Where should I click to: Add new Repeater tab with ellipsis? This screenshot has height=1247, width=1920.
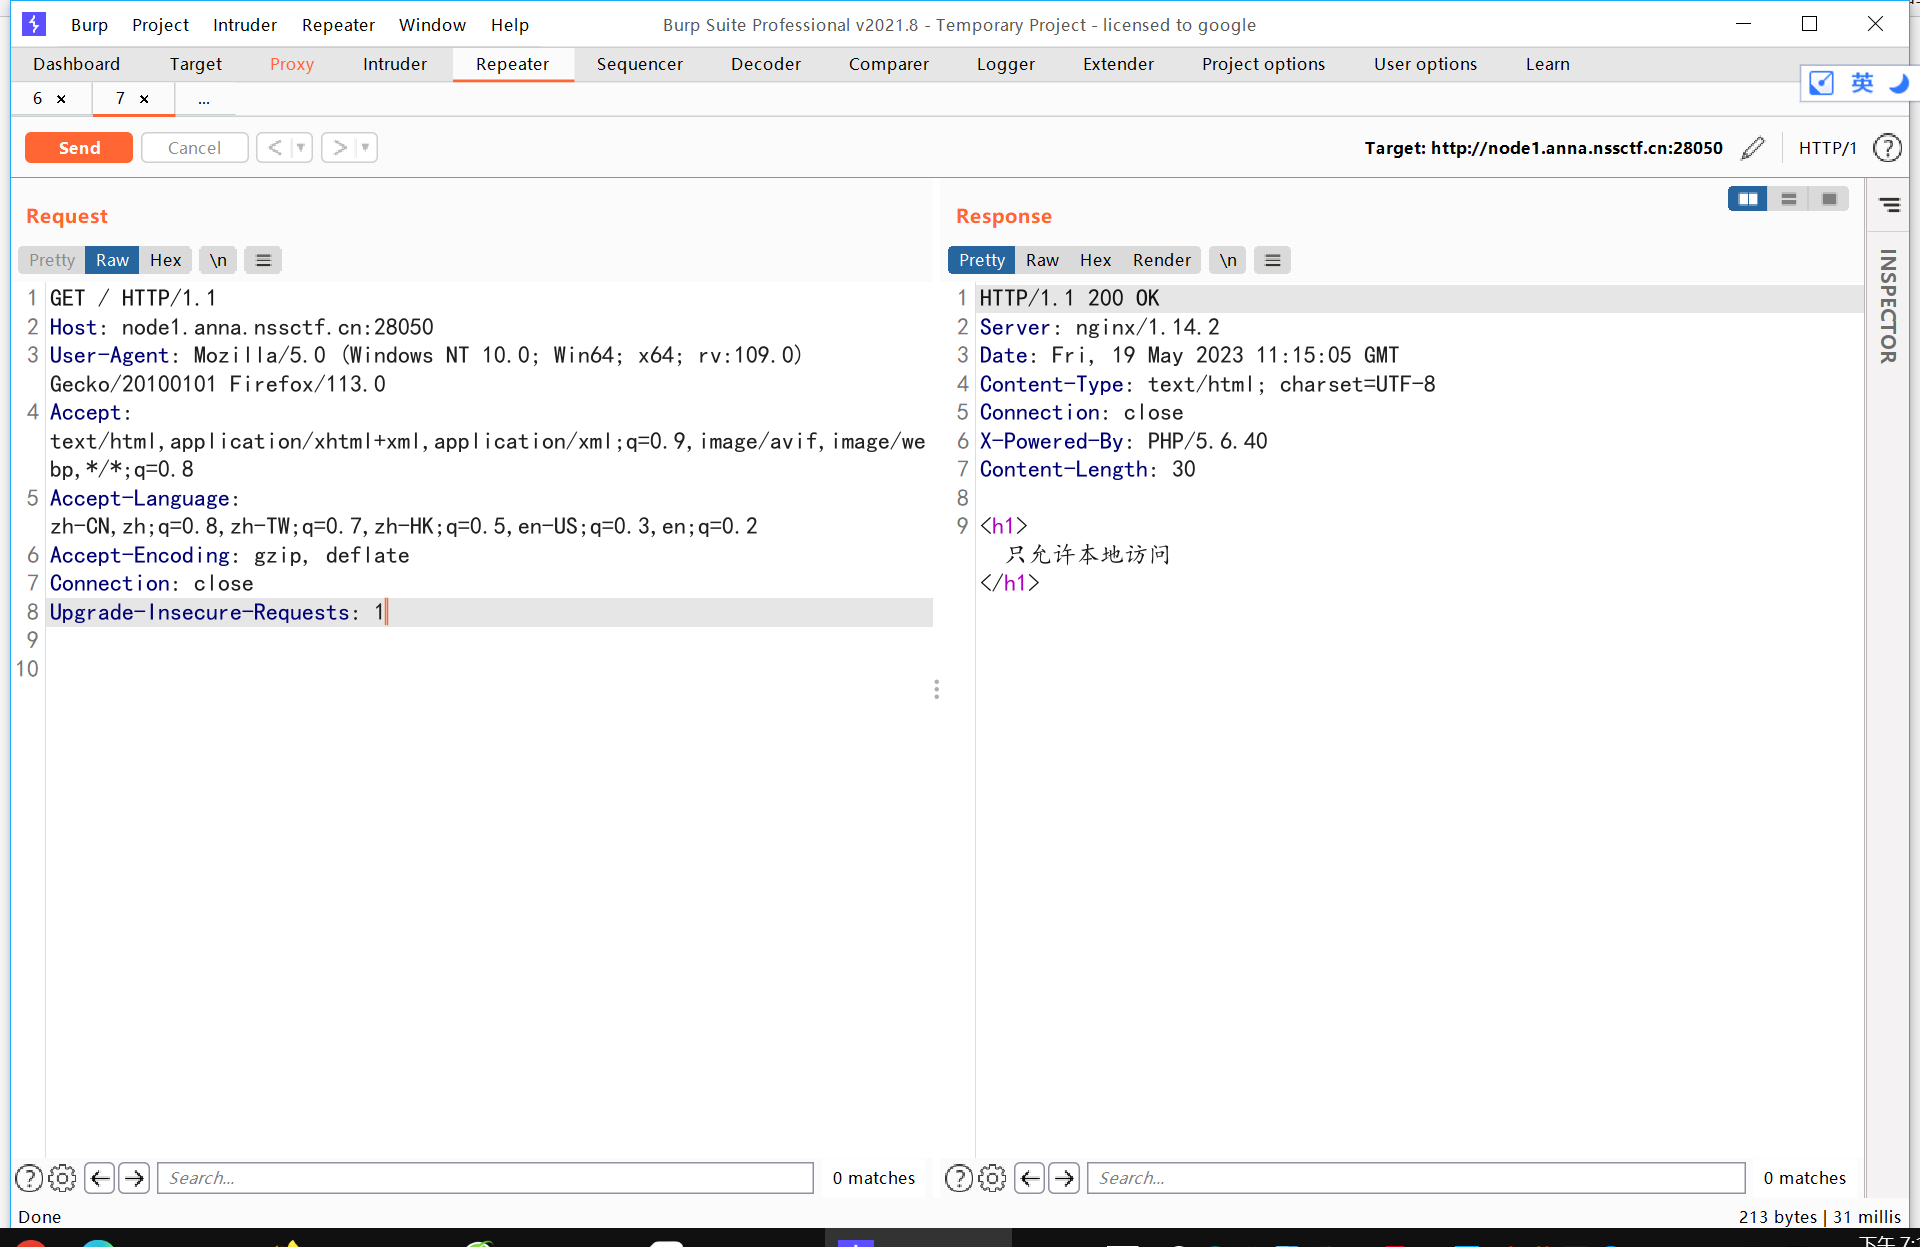click(x=204, y=99)
